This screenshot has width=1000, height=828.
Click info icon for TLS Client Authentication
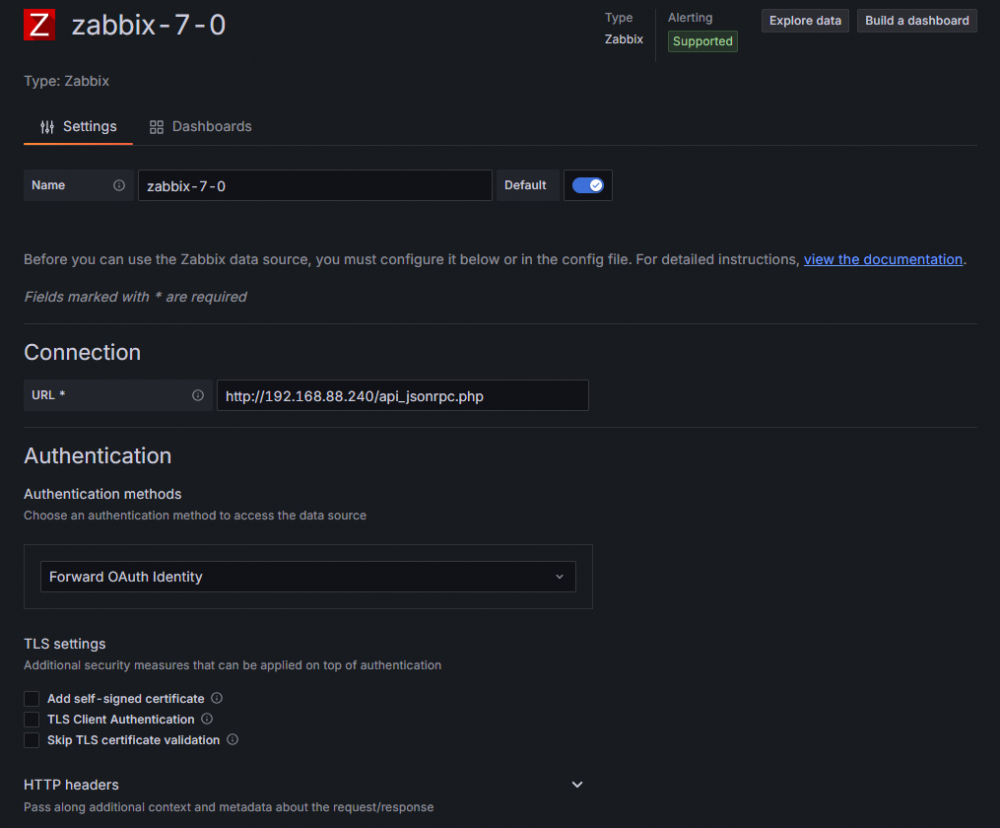point(207,719)
